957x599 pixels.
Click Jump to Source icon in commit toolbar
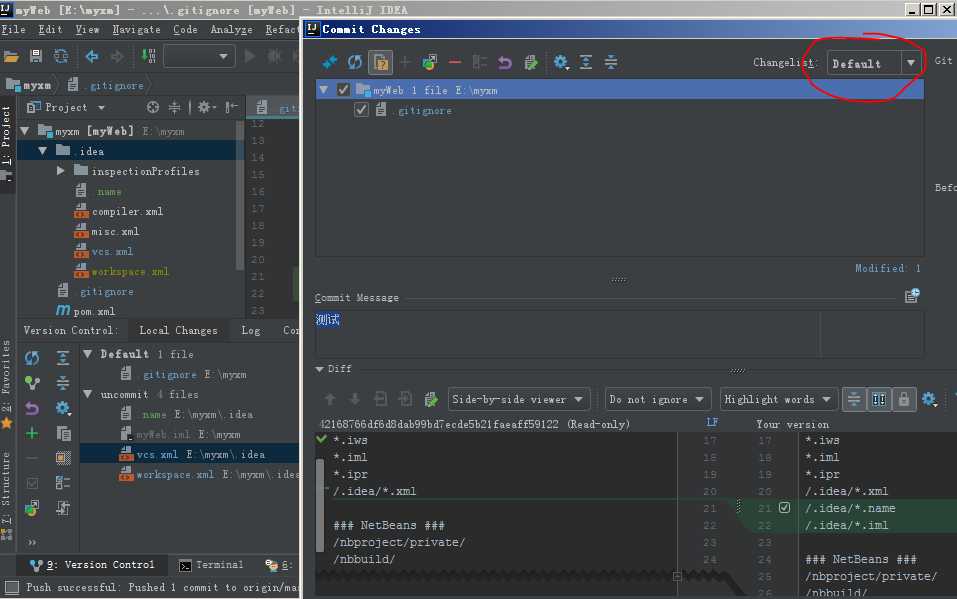click(530, 62)
